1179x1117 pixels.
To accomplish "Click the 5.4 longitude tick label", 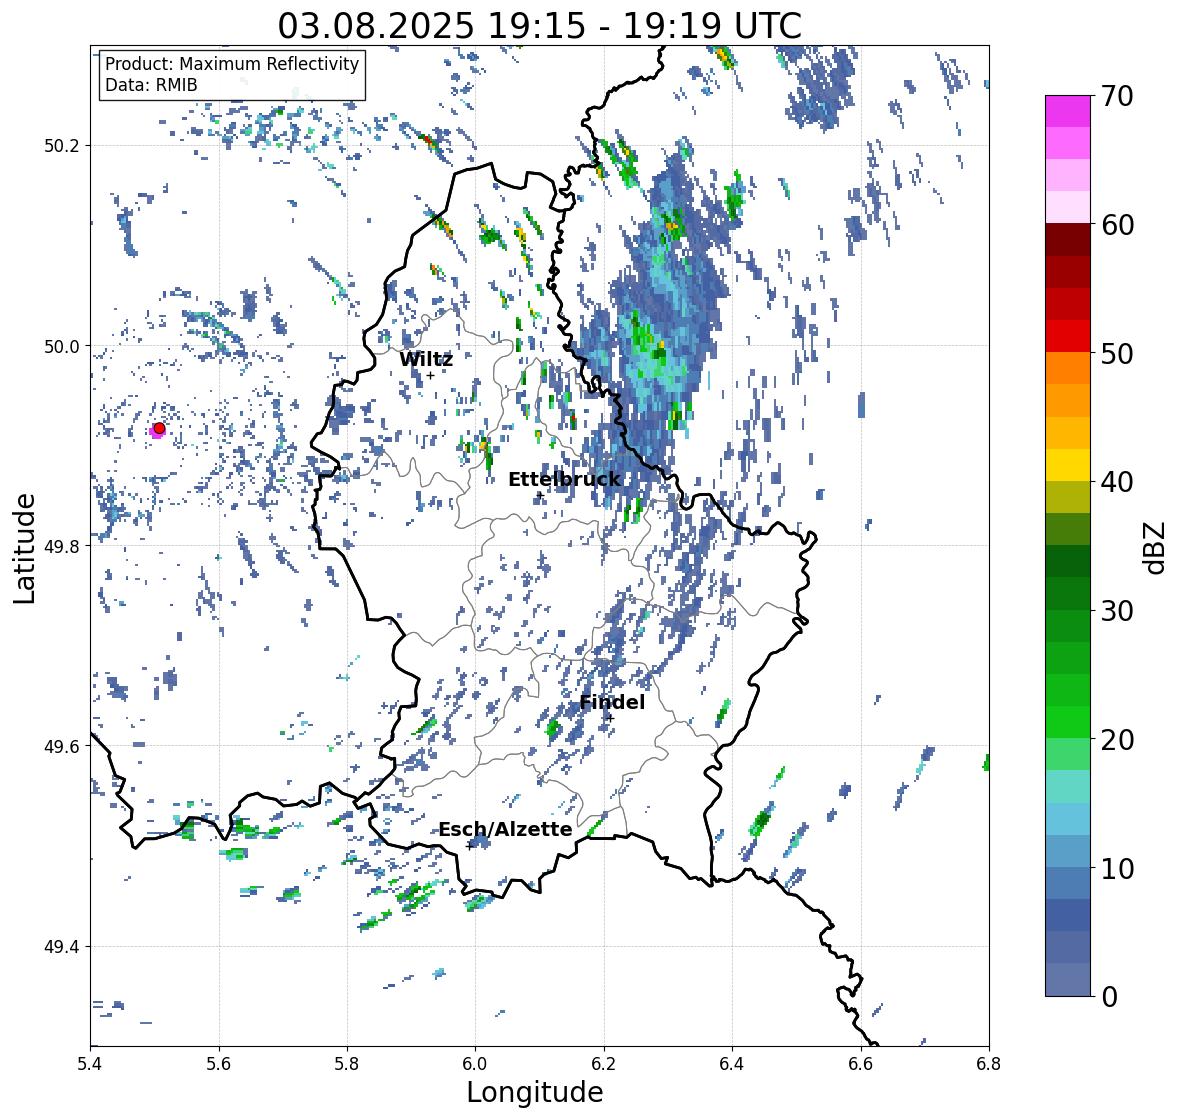I will pos(90,1064).
